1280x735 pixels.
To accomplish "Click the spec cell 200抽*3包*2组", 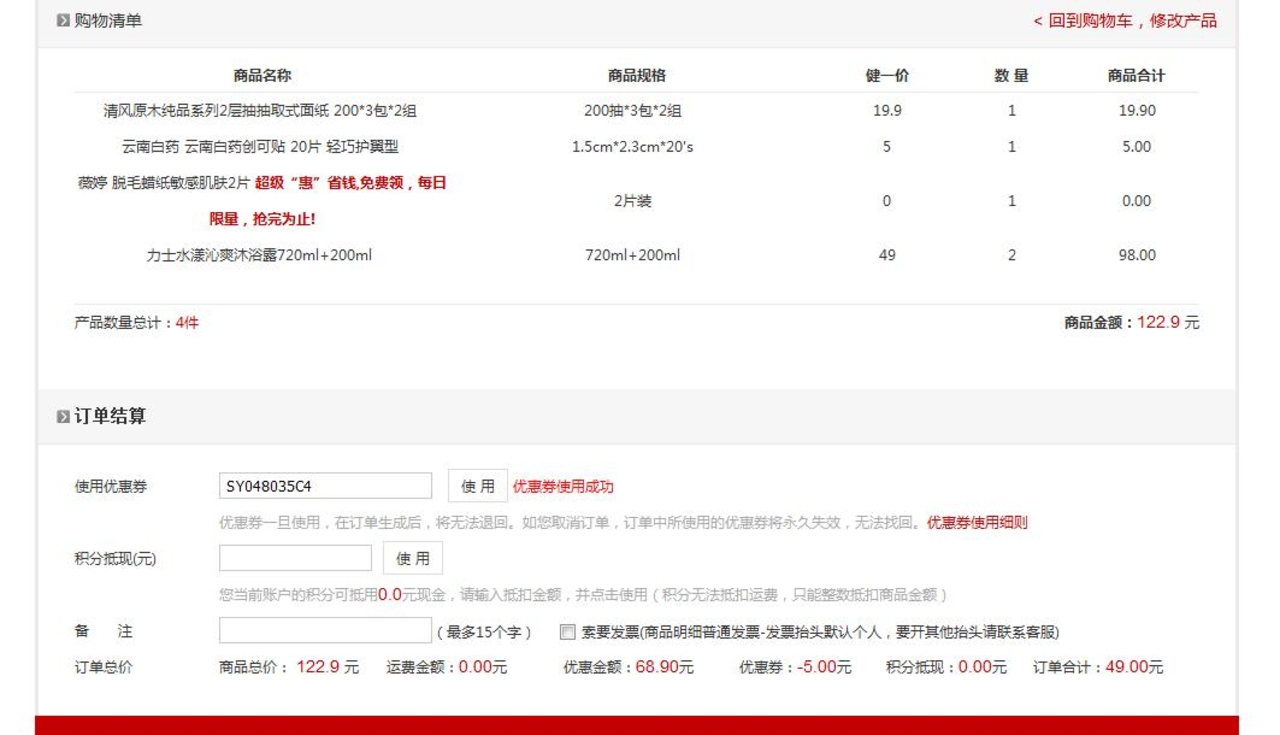I will tap(633, 111).
